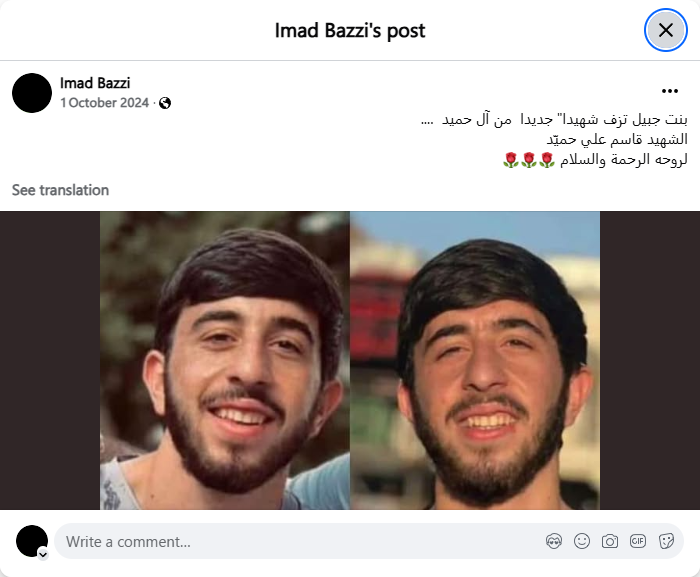
Task: Open the three-dot post options menu
Action: click(670, 91)
